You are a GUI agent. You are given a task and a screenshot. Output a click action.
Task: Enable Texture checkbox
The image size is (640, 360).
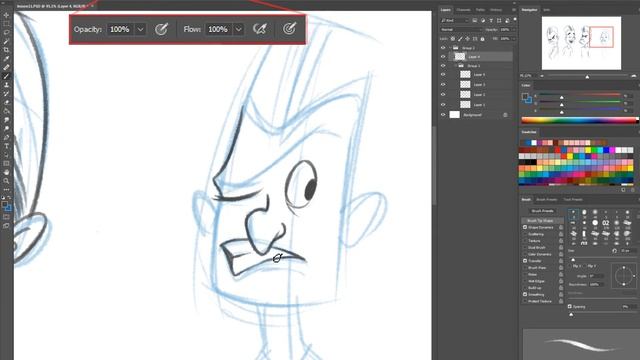click(x=525, y=240)
